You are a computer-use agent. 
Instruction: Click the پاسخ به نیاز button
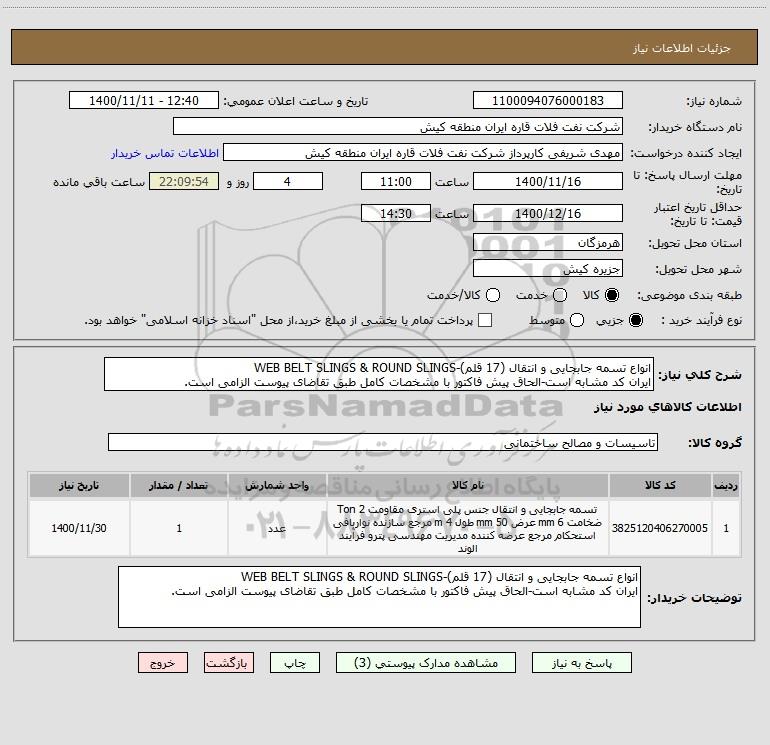click(581, 663)
